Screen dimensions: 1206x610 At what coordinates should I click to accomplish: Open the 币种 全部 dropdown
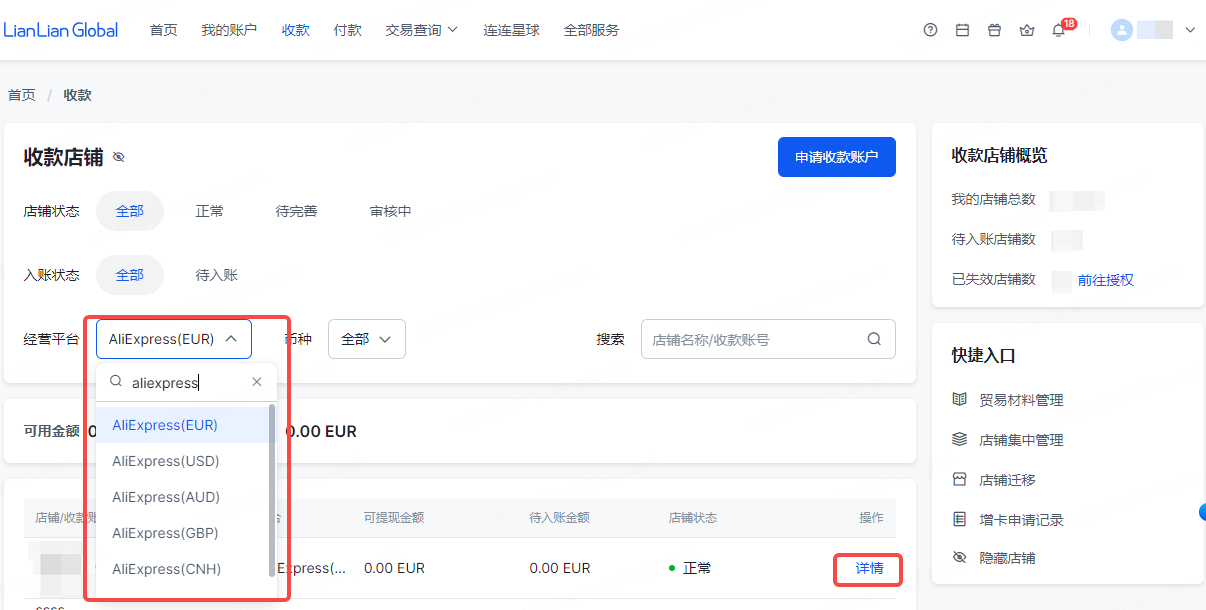pos(366,339)
